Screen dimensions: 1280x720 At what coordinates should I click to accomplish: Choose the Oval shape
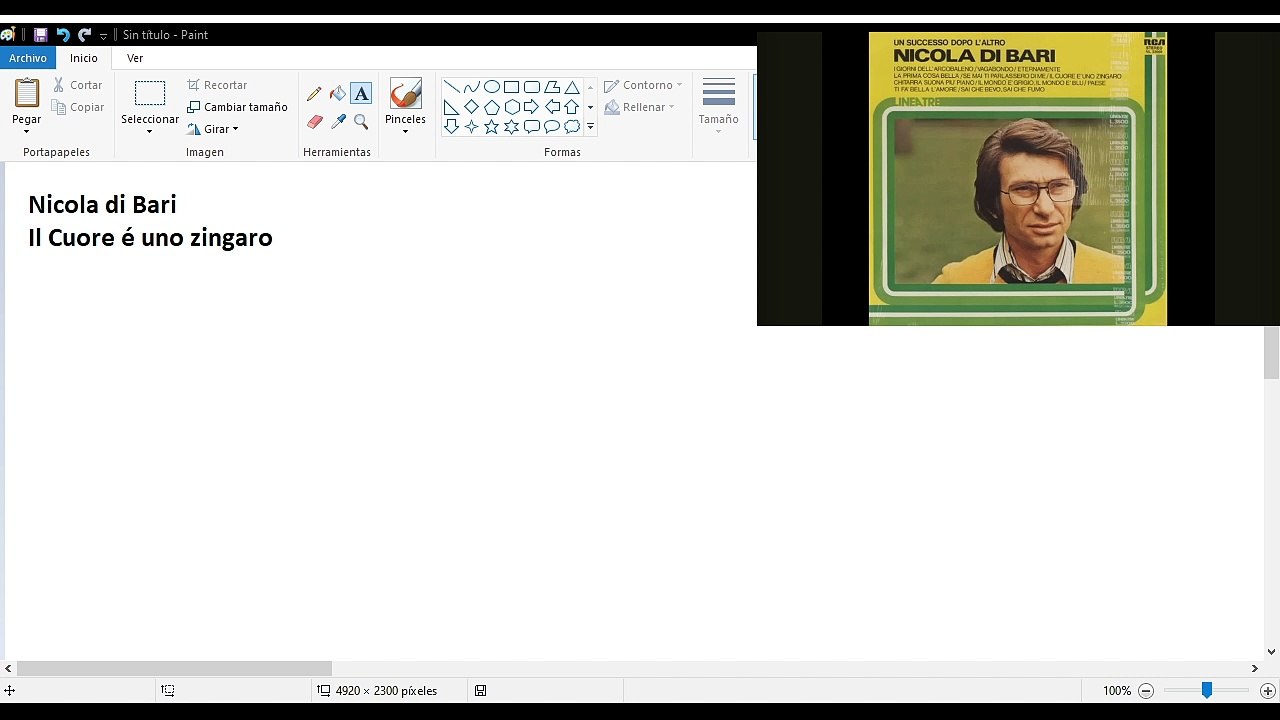(492, 87)
